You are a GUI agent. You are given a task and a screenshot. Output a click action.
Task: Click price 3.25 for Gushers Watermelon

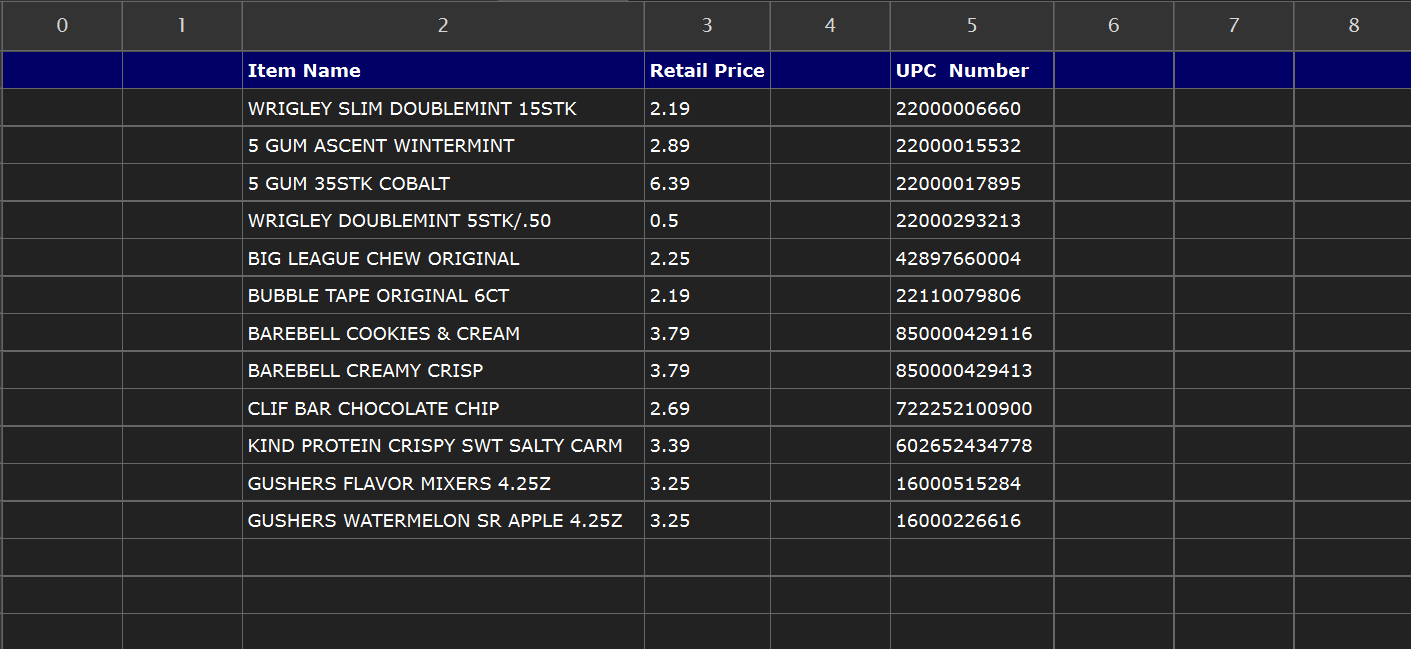[707, 521]
